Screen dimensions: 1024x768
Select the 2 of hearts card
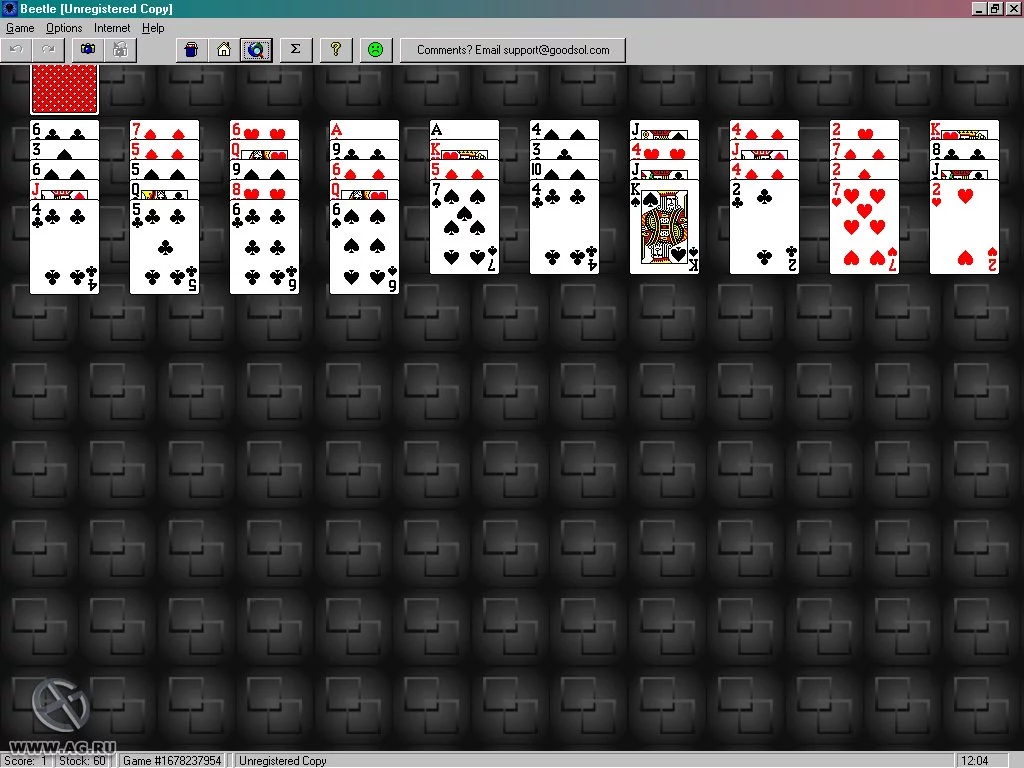pyautogui.click(x=964, y=227)
